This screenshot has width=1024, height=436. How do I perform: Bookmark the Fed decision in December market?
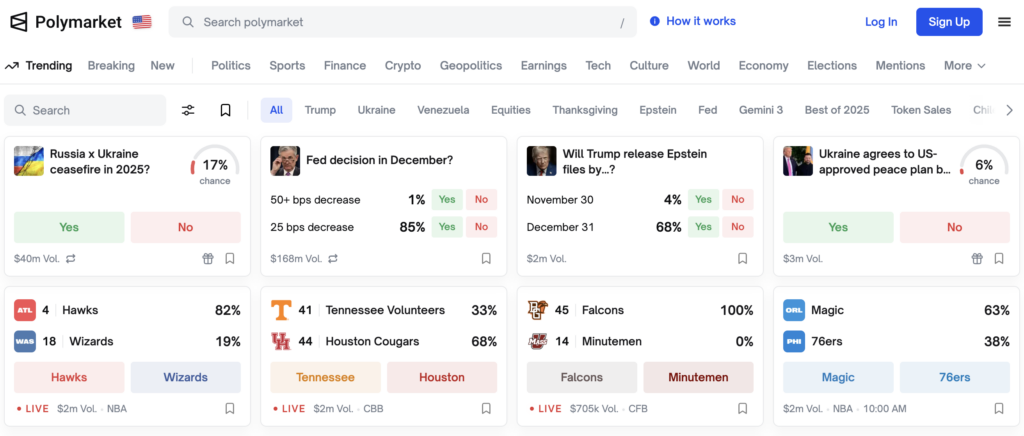[x=486, y=259]
